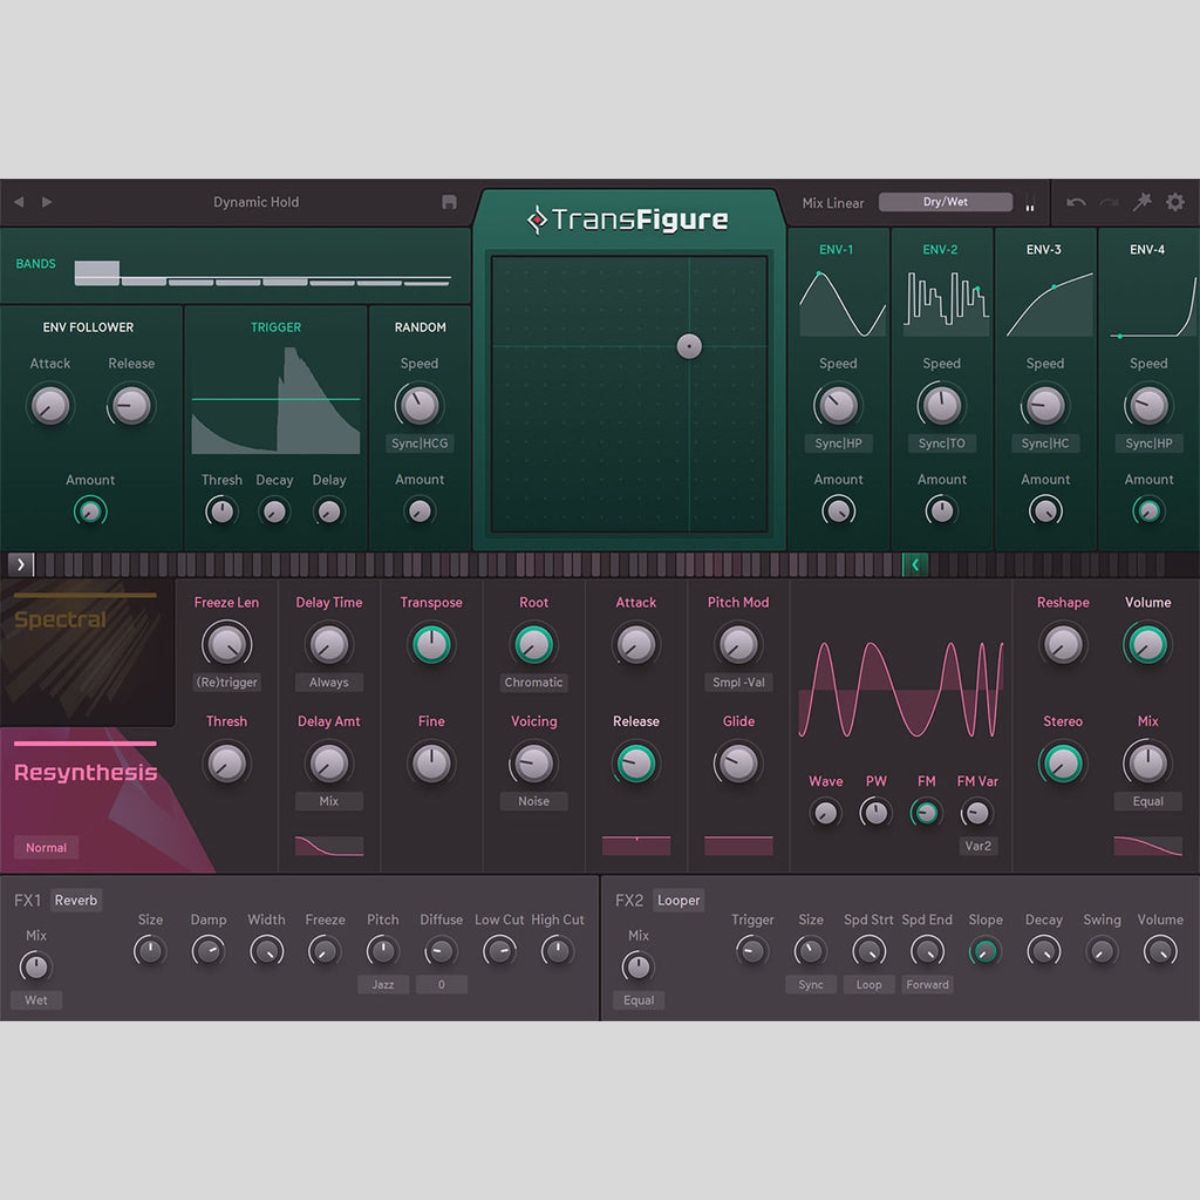Select the ENV-2 envelope tab
Screen dimensions: 1200x1200
click(x=940, y=249)
